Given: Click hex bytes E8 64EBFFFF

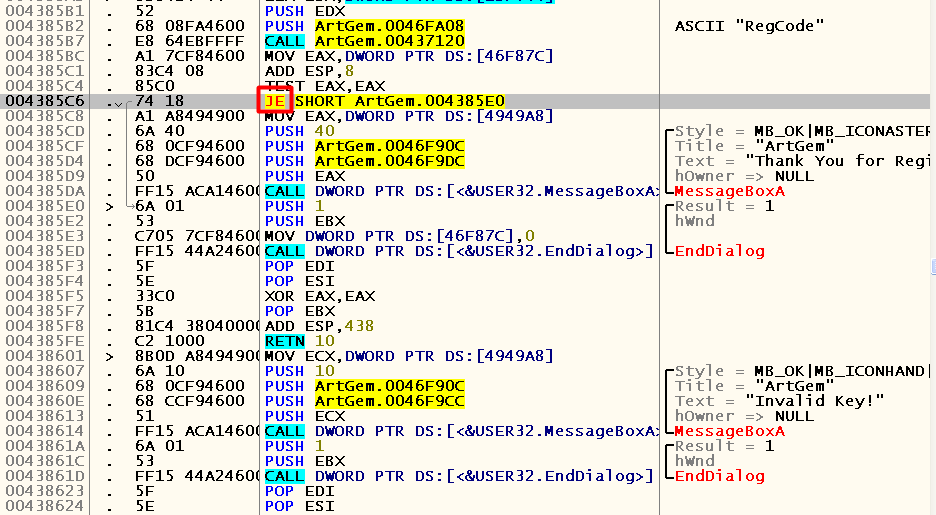Looking at the screenshot, I should coord(190,41).
